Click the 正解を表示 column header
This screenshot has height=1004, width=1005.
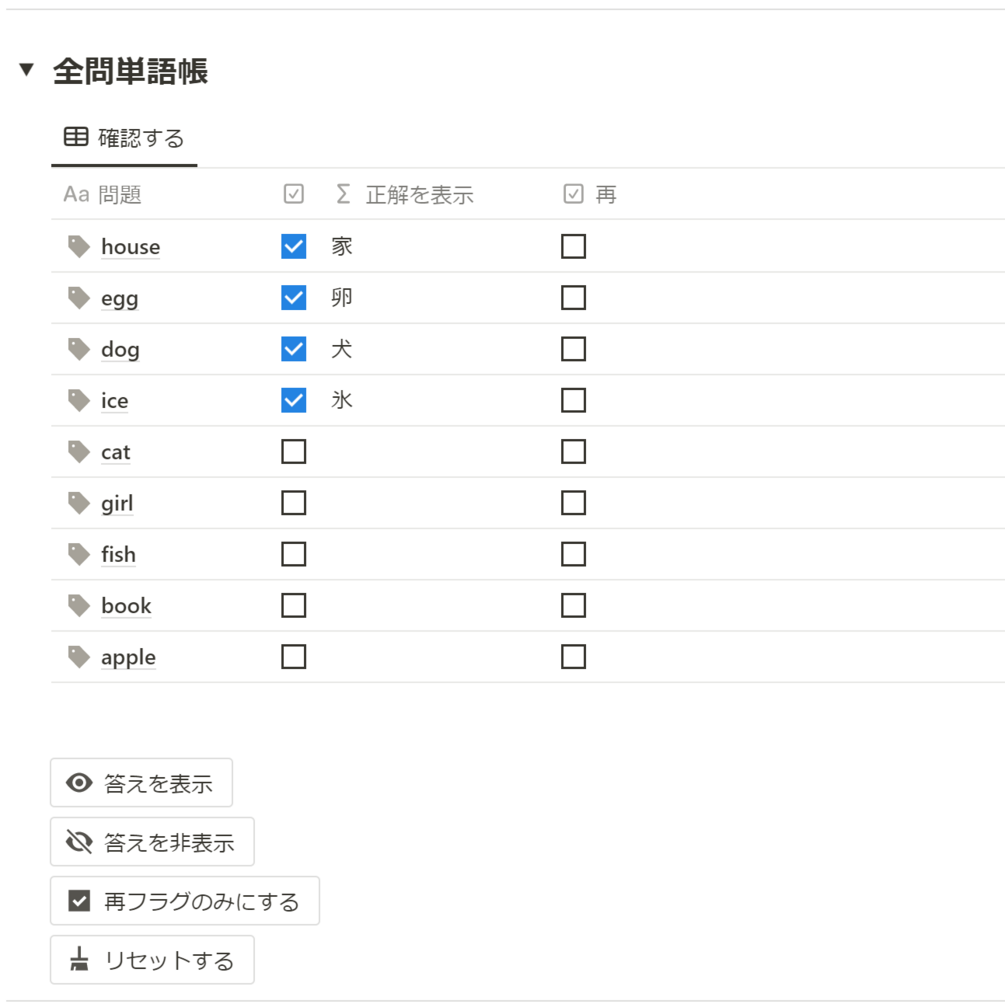click(x=418, y=194)
